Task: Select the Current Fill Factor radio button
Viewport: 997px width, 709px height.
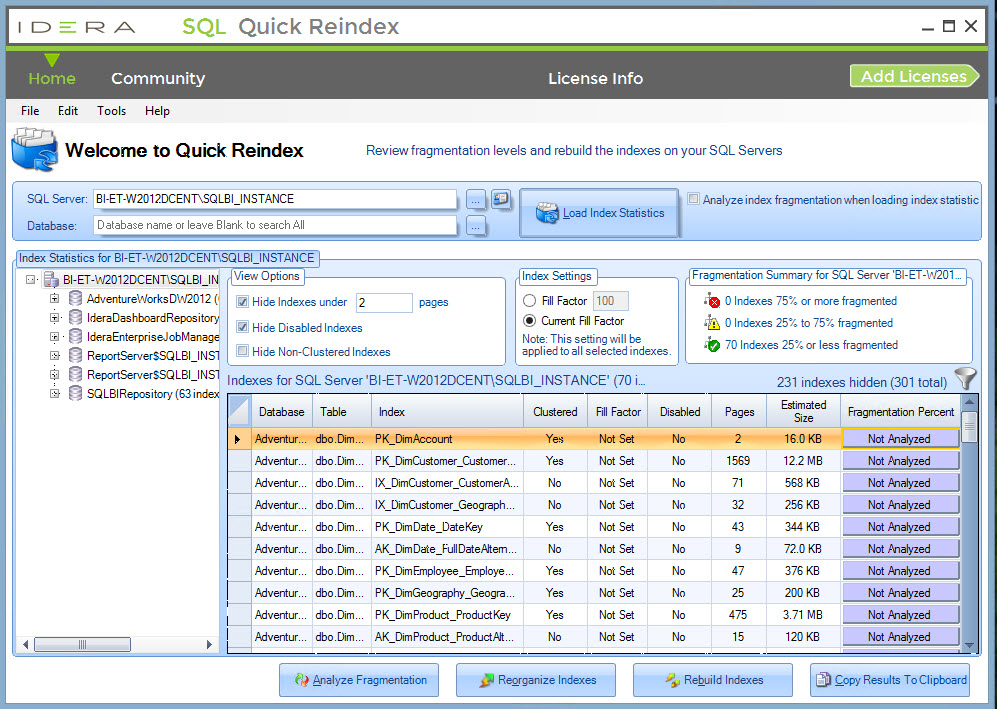Action: pyautogui.click(x=529, y=320)
